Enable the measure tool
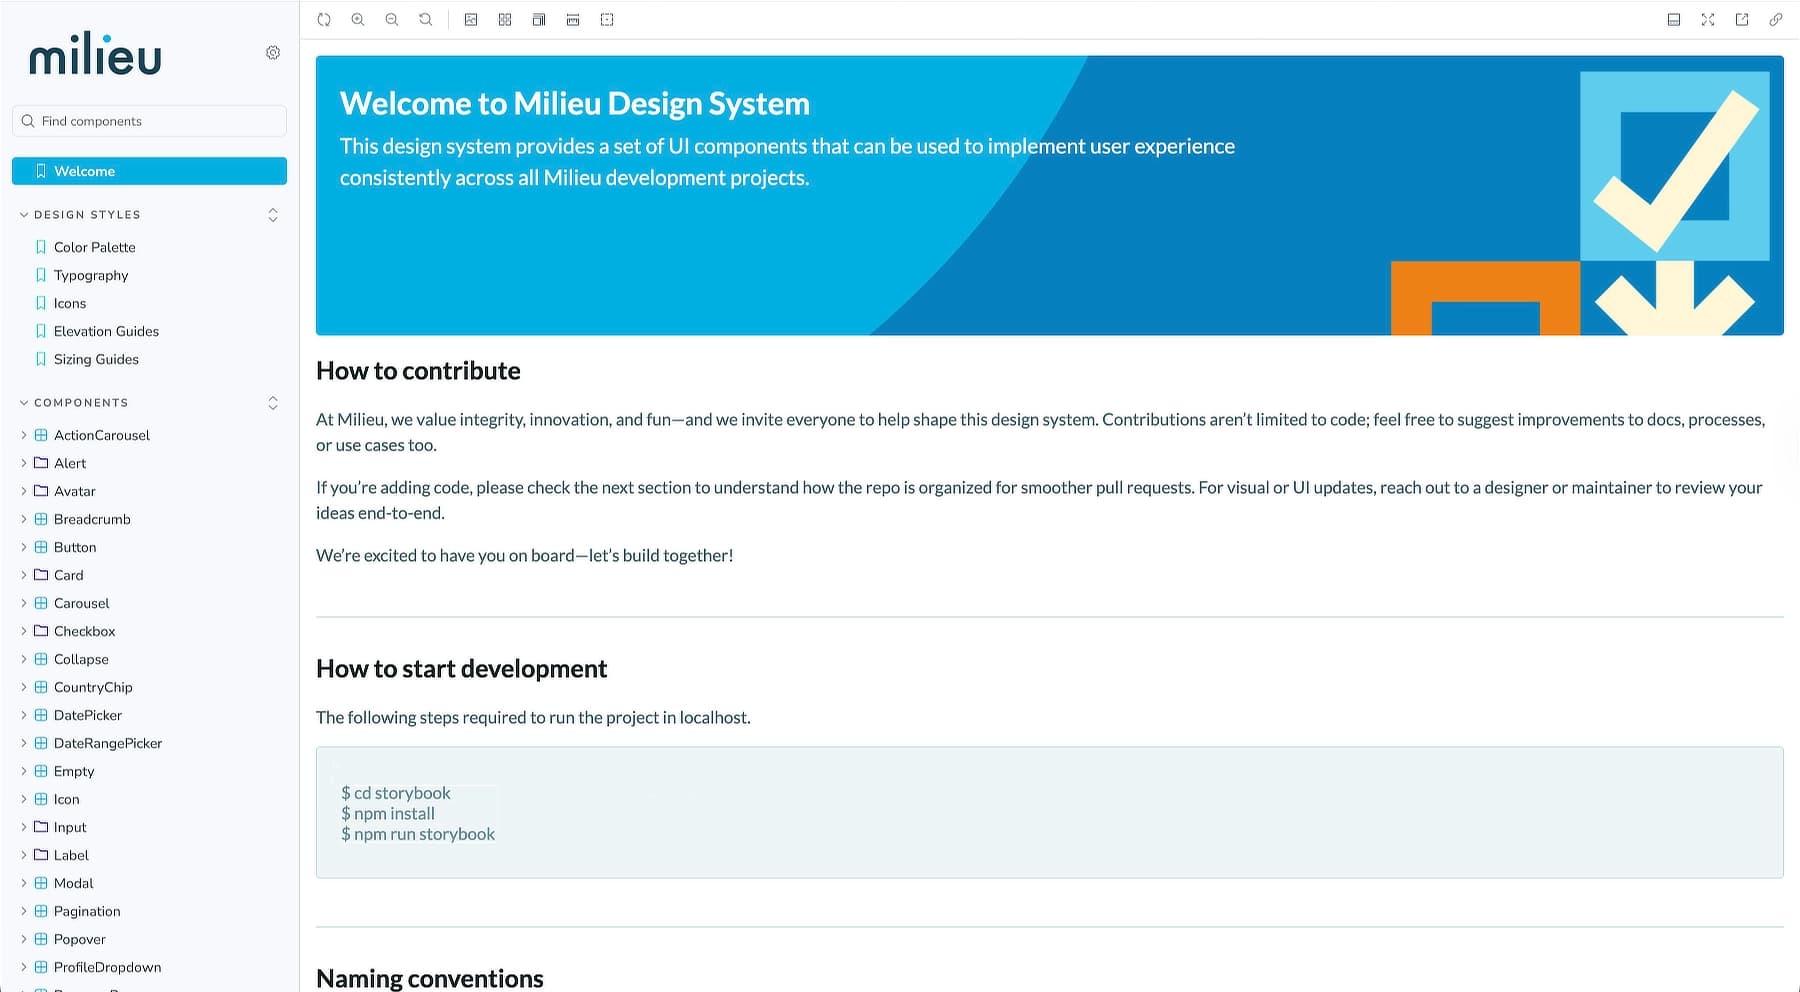 pos(573,19)
